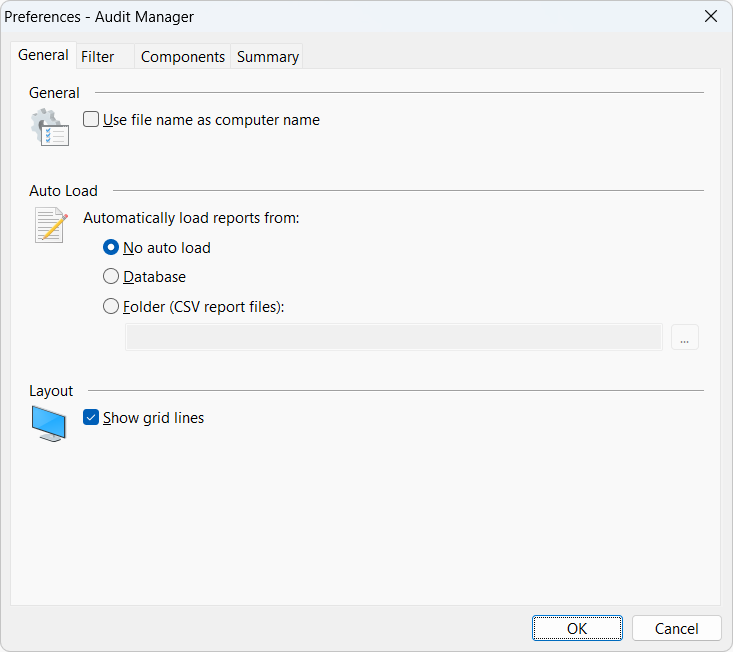Select the General tab
The image size is (733, 652).
click(x=44, y=56)
